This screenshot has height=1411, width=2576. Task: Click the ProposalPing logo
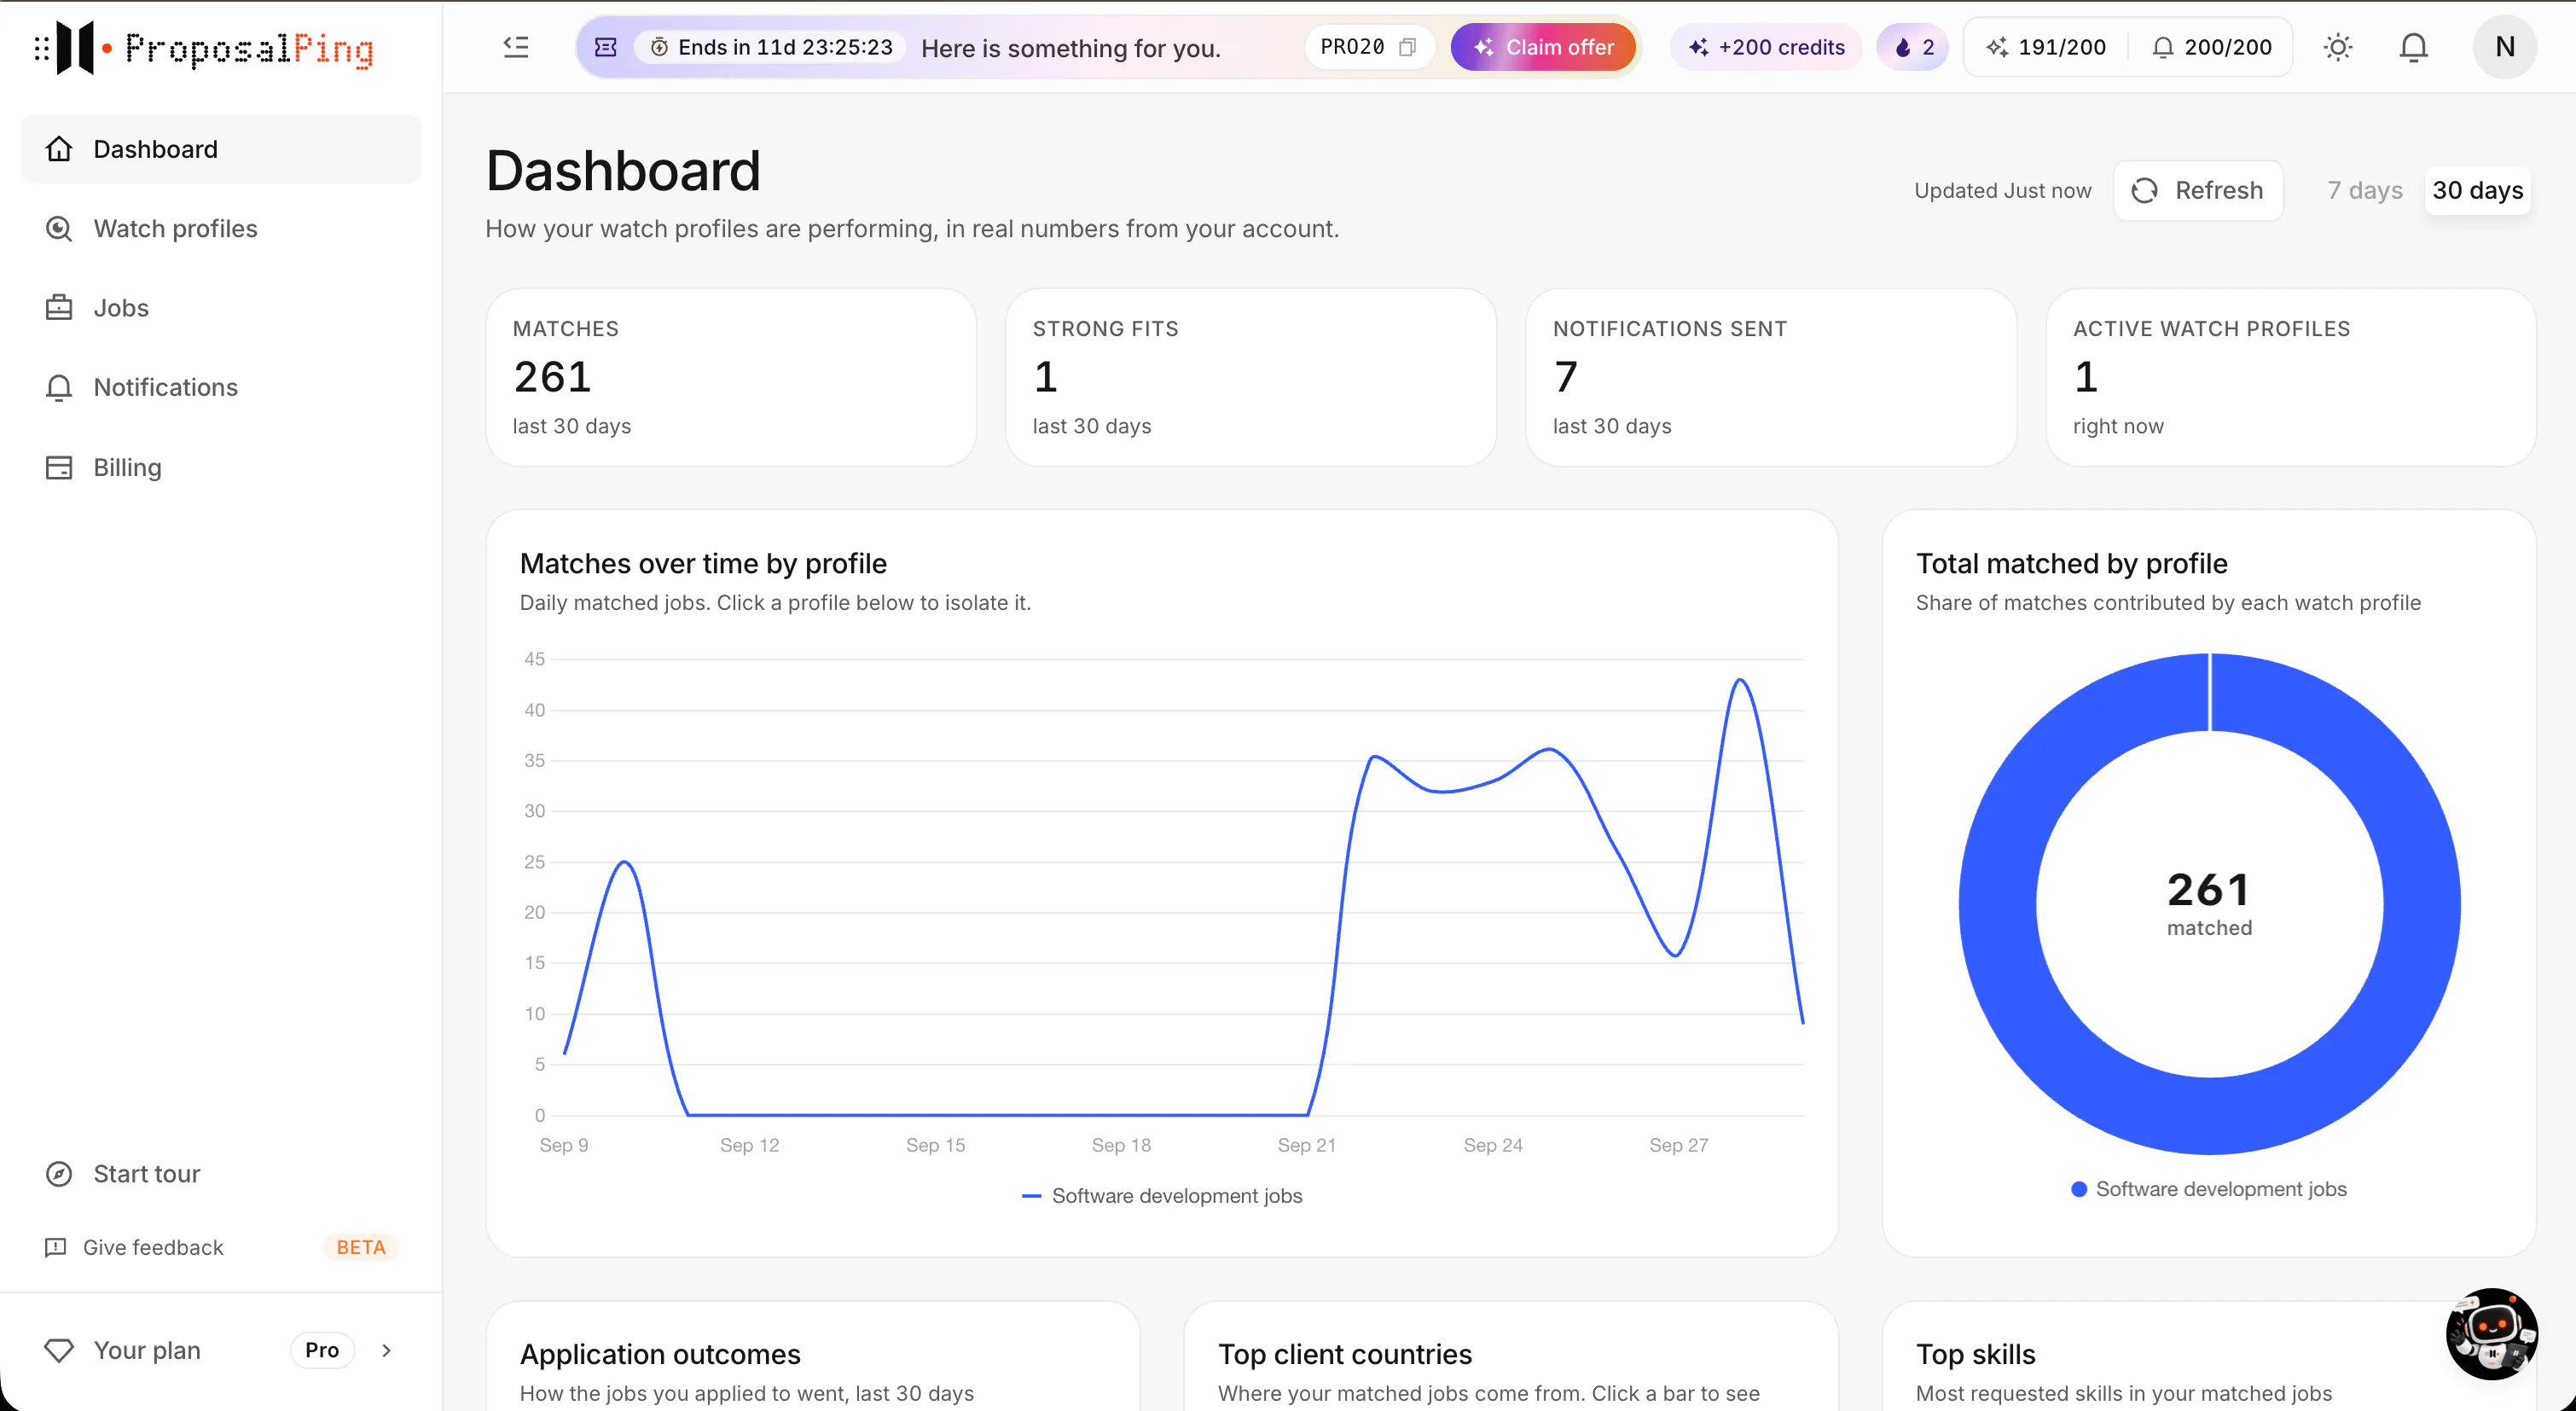(204, 47)
